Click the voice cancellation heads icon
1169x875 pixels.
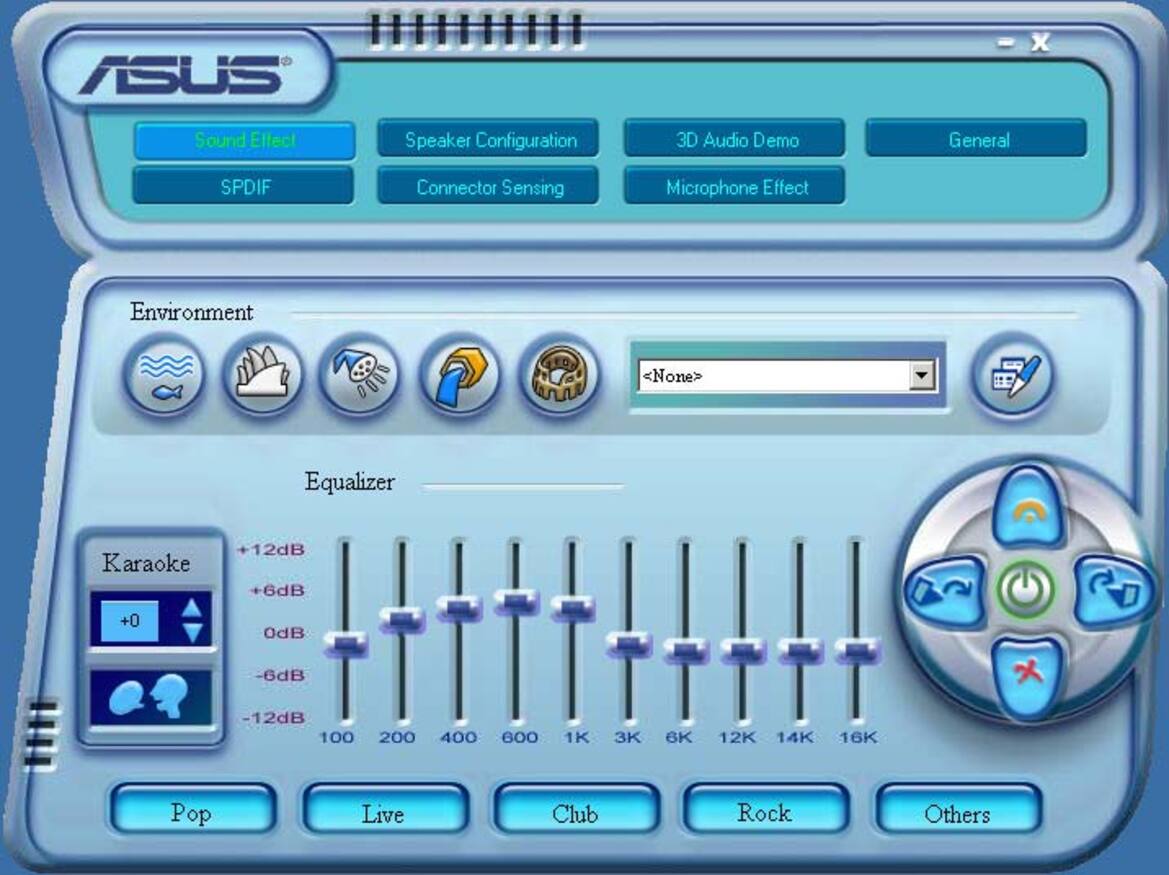point(151,697)
